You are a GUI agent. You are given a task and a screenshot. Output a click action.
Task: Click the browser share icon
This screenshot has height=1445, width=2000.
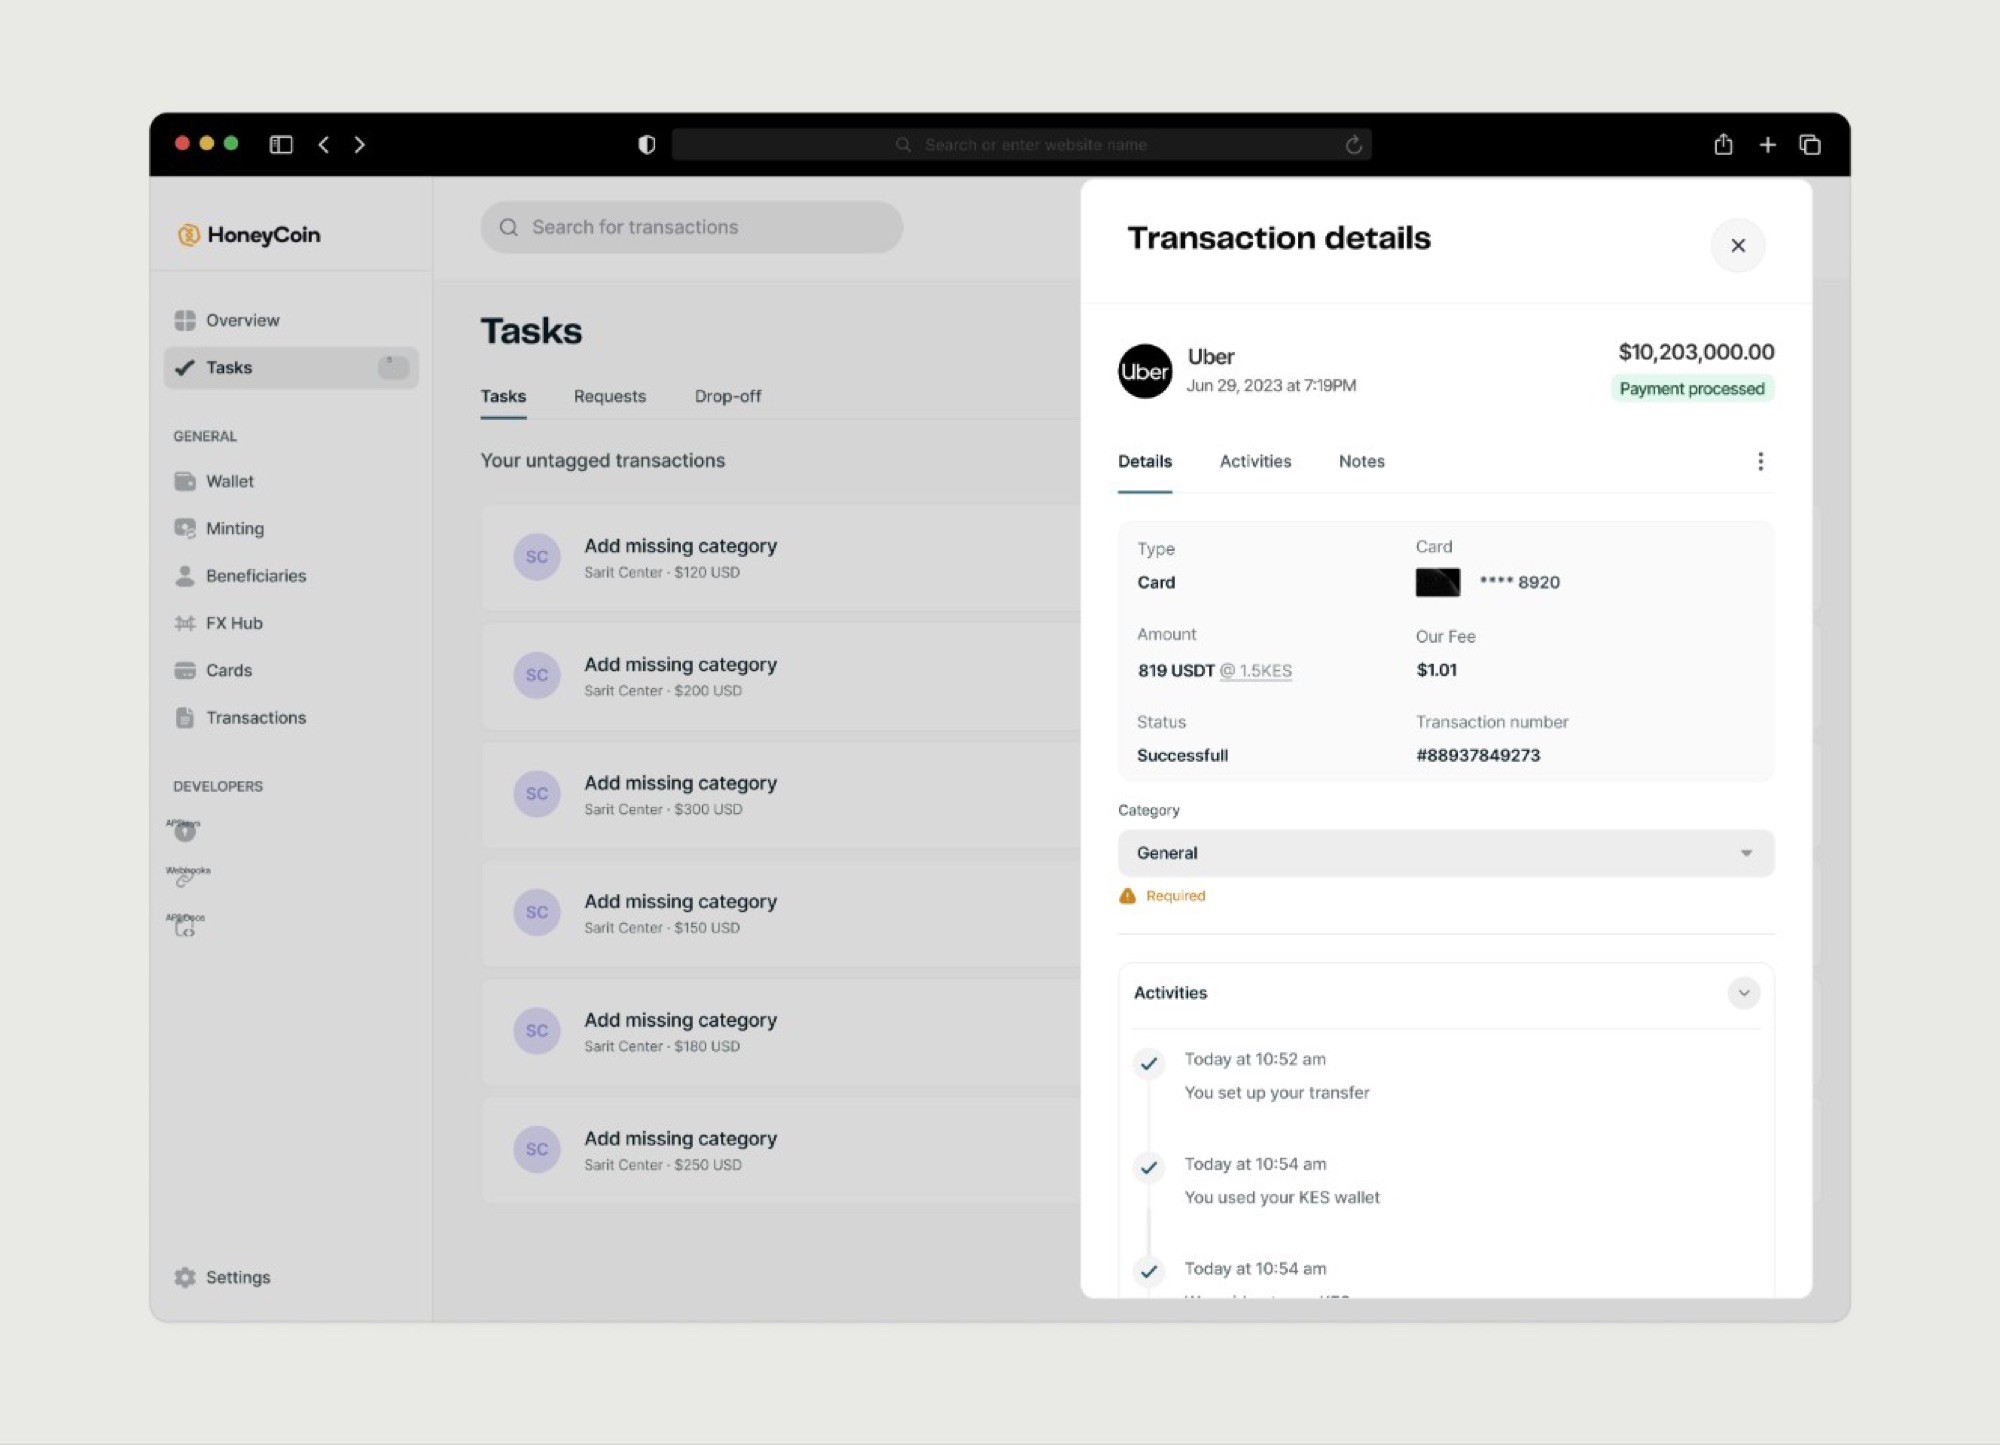pos(1723,144)
